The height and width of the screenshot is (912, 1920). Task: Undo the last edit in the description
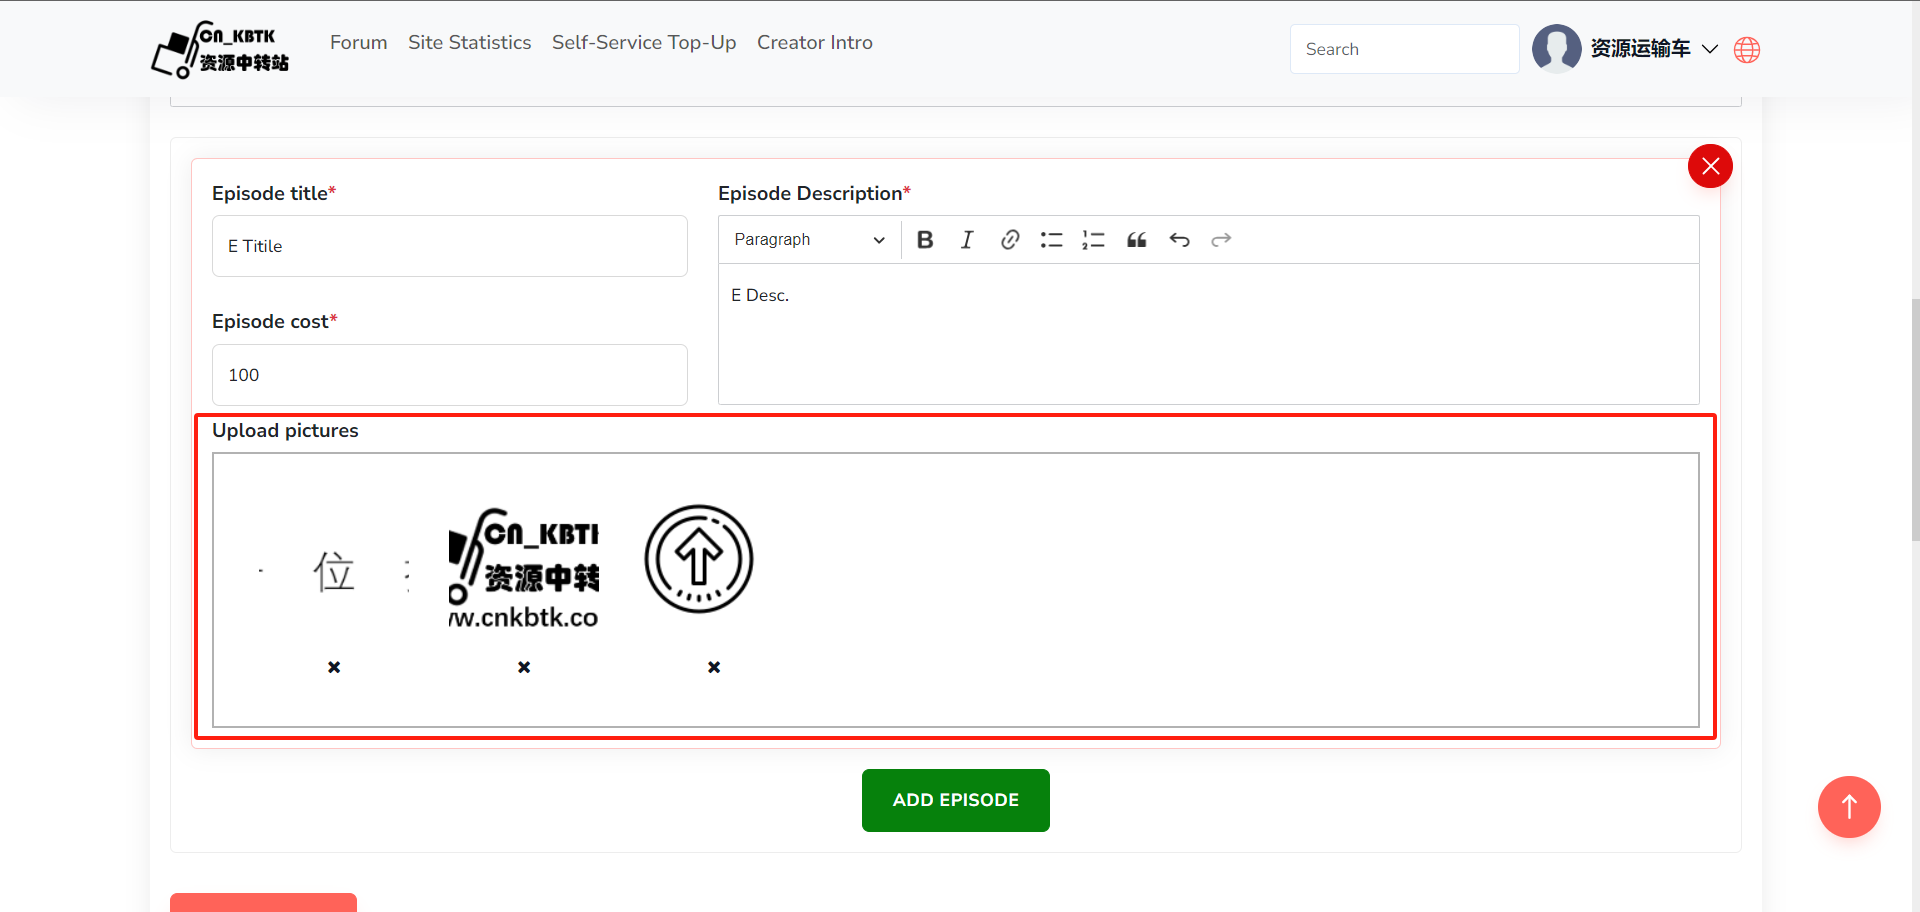(x=1179, y=240)
